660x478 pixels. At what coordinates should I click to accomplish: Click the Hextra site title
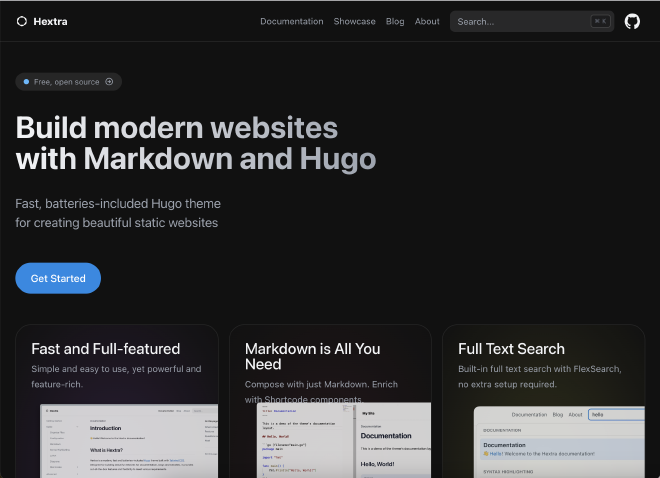(x=50, y=21)
